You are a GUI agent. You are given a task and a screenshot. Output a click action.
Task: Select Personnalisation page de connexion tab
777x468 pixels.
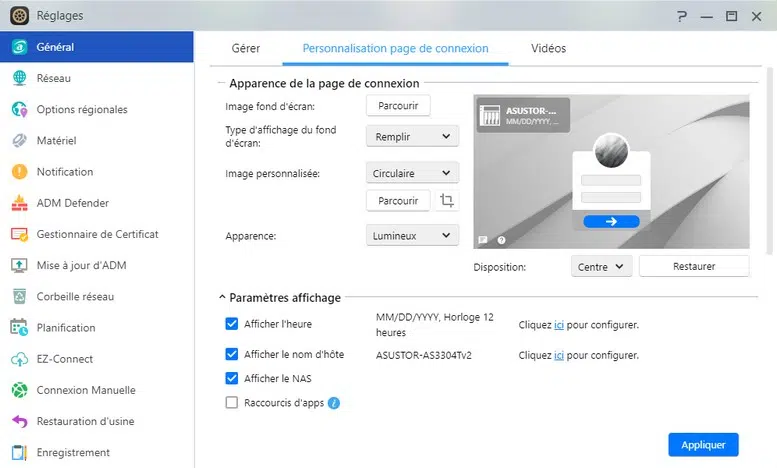point(395,49)
